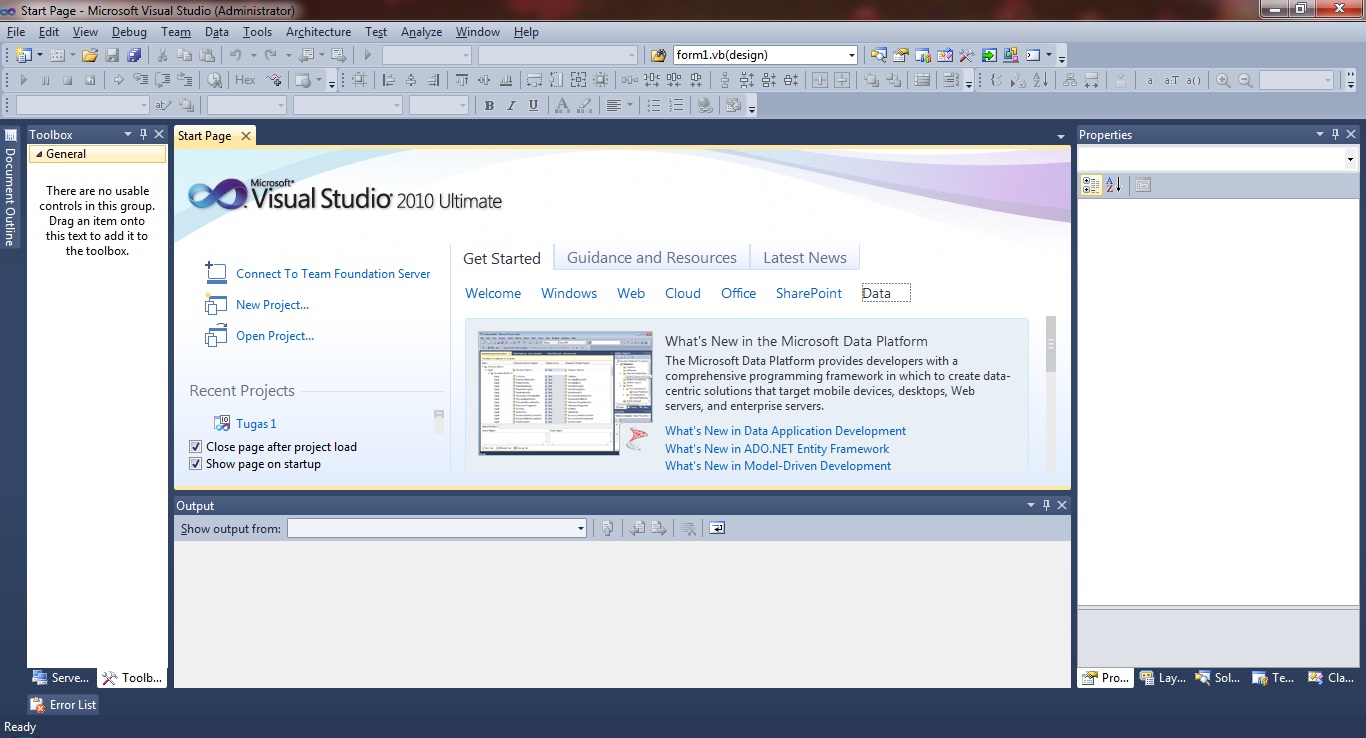Screen dimensions: 1366x738
Task: Open the Debug menu
Action: (129, 32)
